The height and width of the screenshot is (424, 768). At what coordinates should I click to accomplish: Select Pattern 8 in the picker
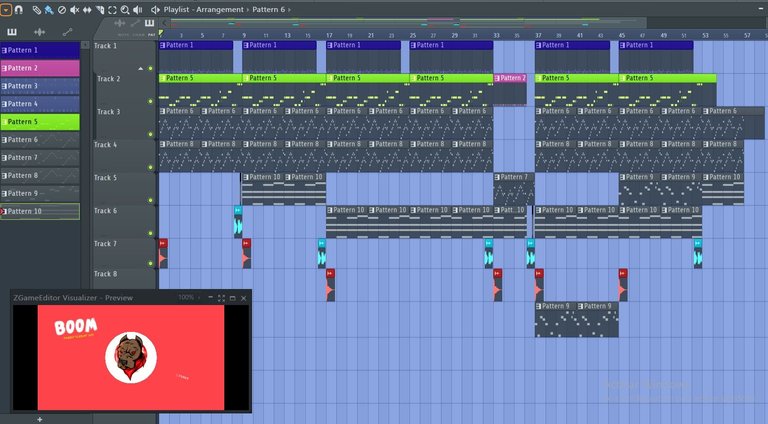(40, 175)
